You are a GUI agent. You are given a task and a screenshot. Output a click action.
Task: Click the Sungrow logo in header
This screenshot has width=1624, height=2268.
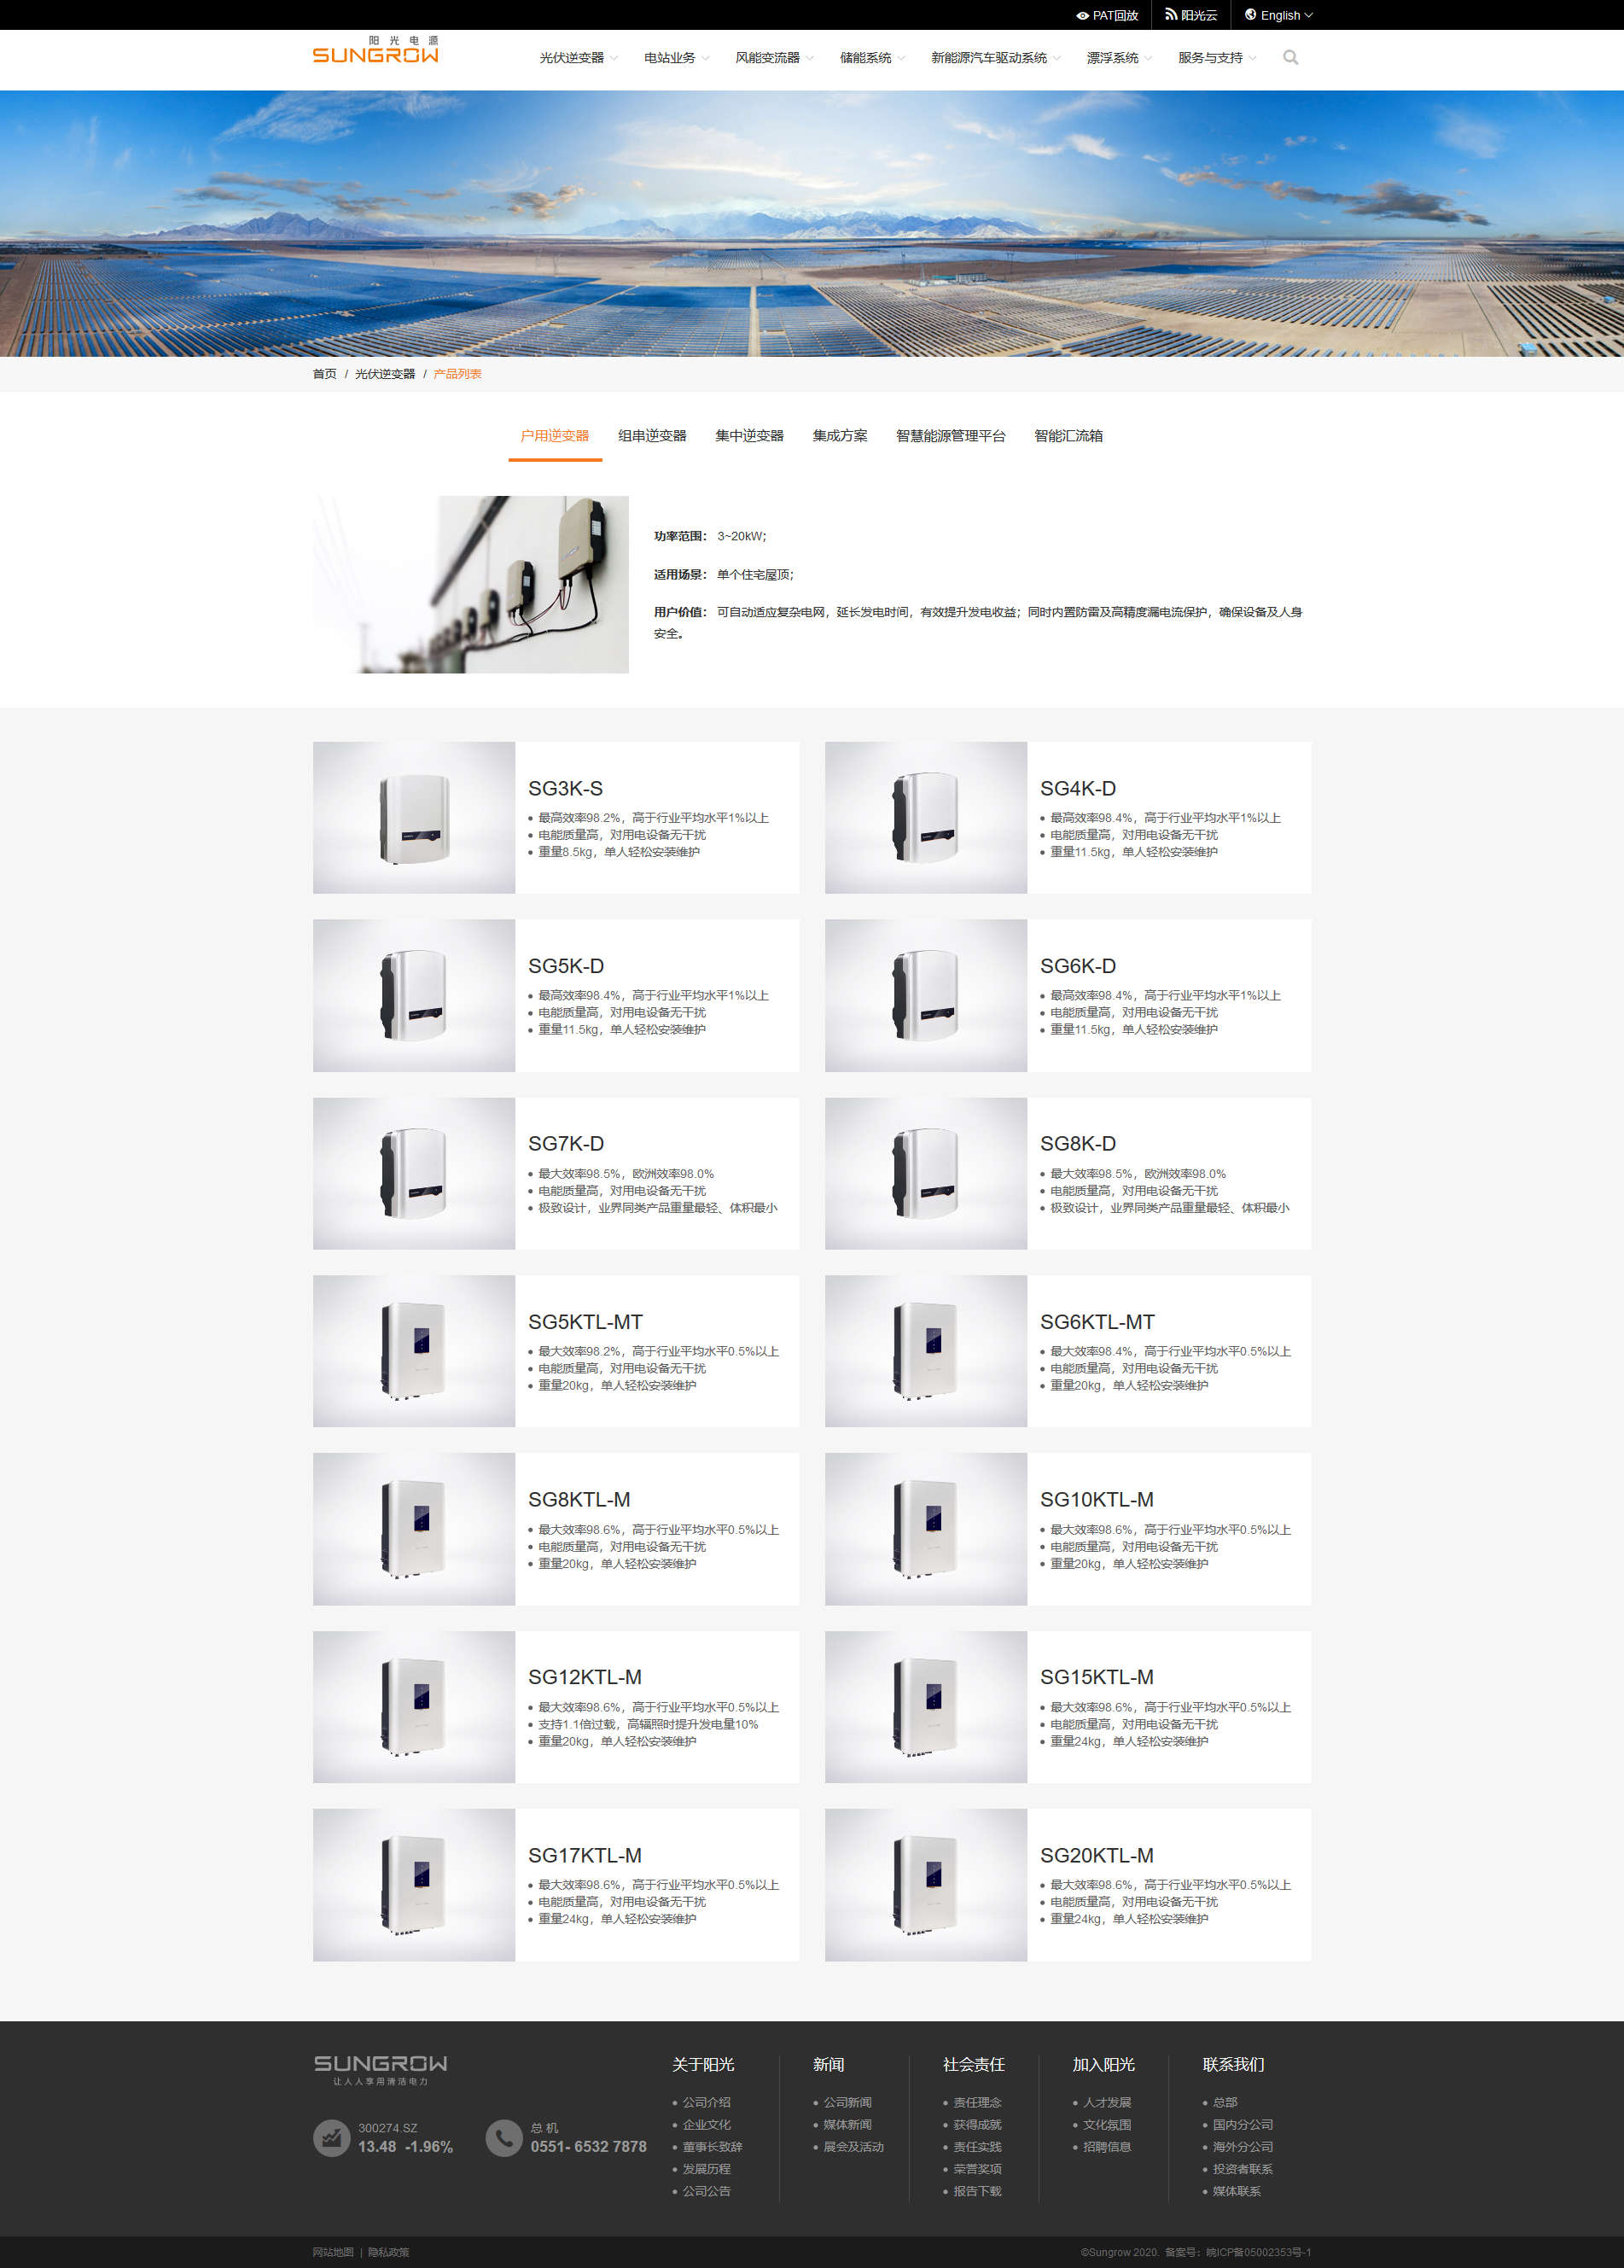coord(375,50)
